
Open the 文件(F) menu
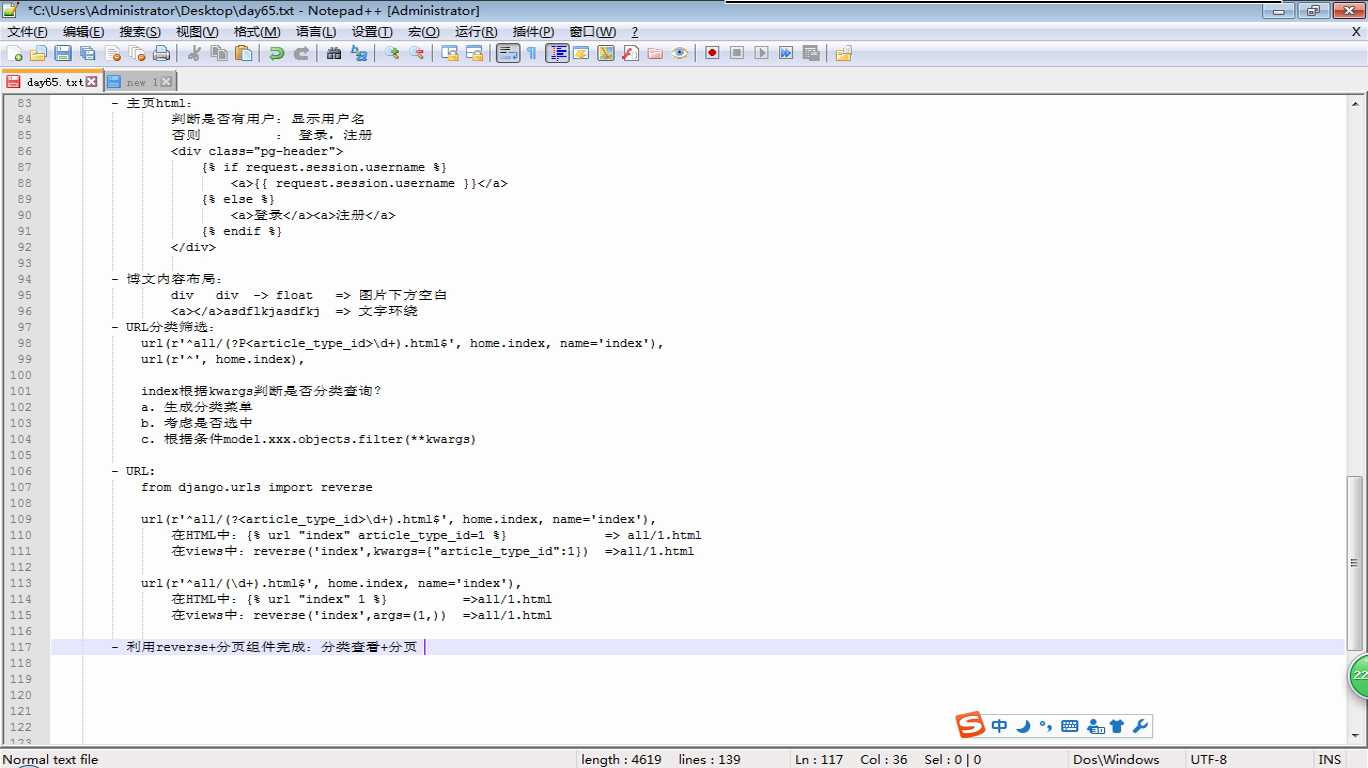pos(27,32)
